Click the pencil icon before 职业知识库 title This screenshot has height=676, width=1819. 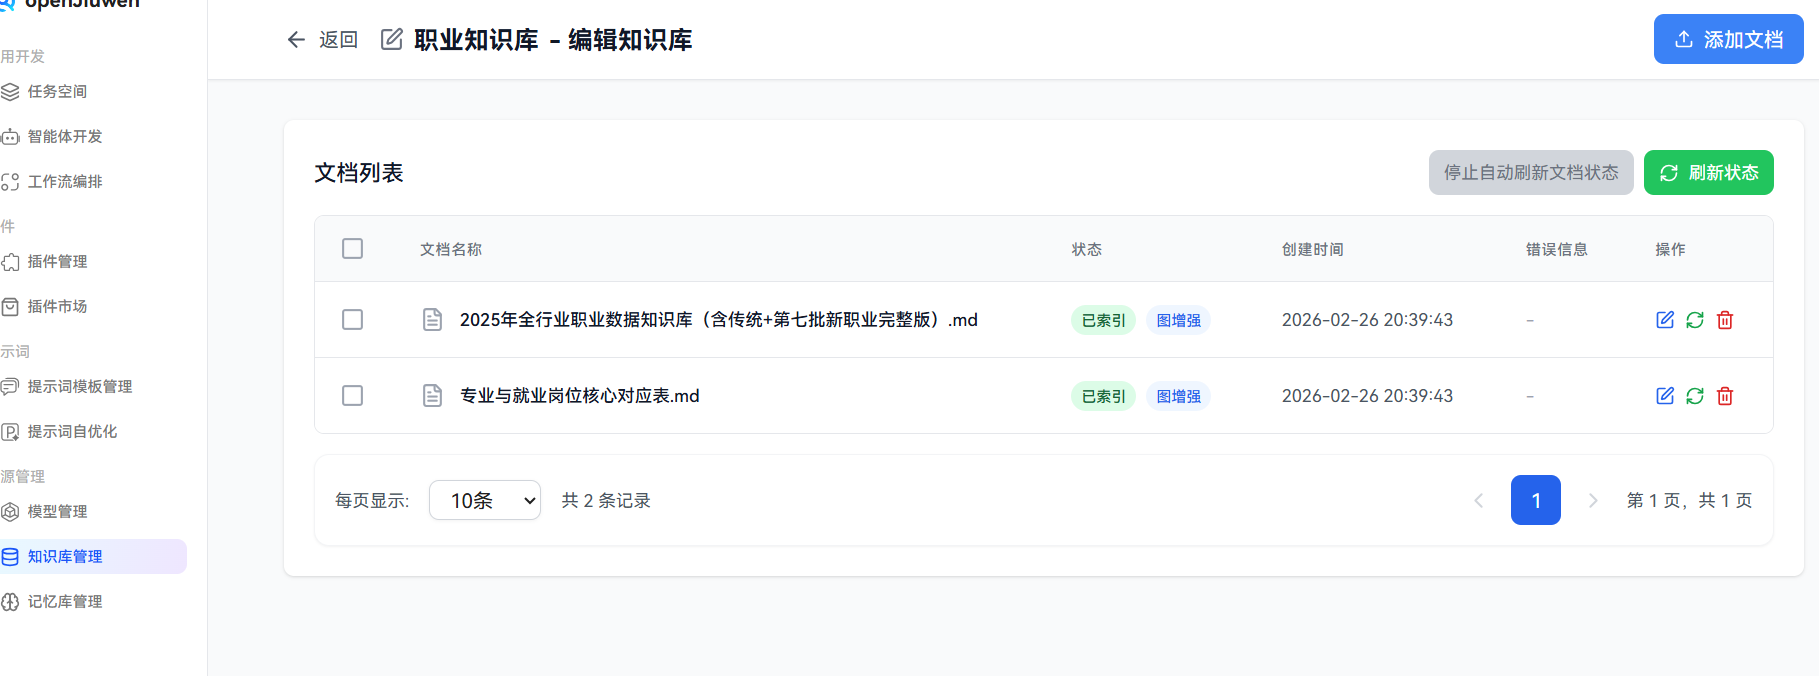click(392, 39)
